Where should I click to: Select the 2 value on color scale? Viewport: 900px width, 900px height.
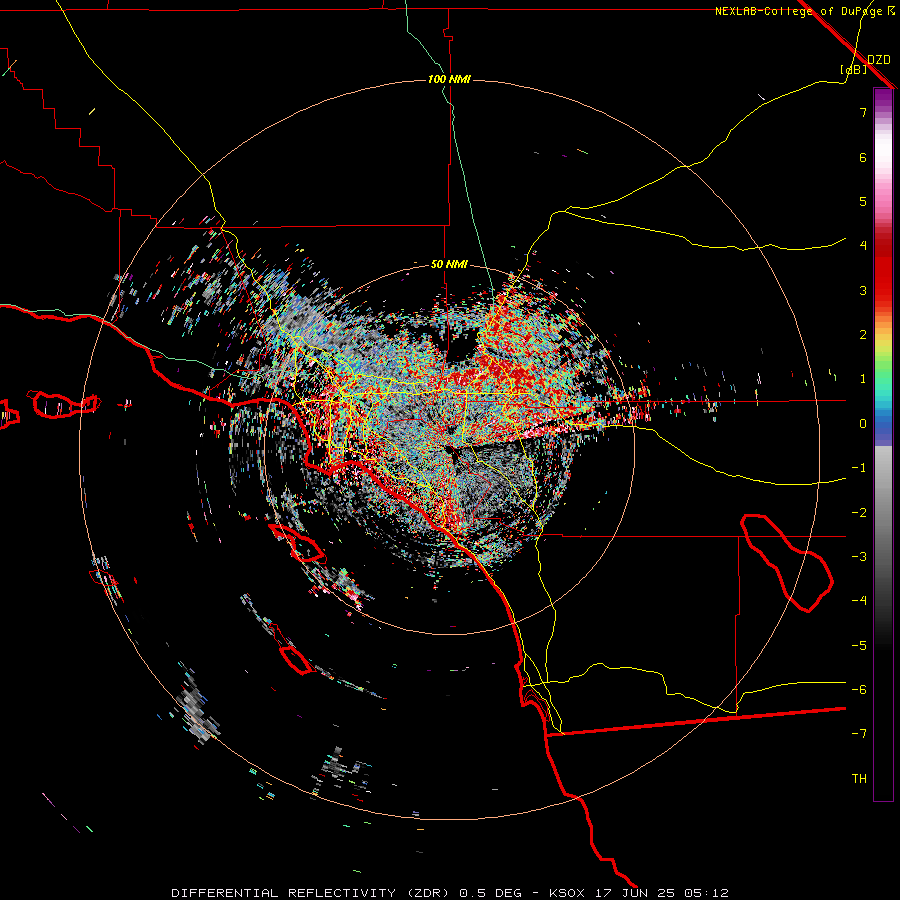pyautogui.click(x=863, y=335)
